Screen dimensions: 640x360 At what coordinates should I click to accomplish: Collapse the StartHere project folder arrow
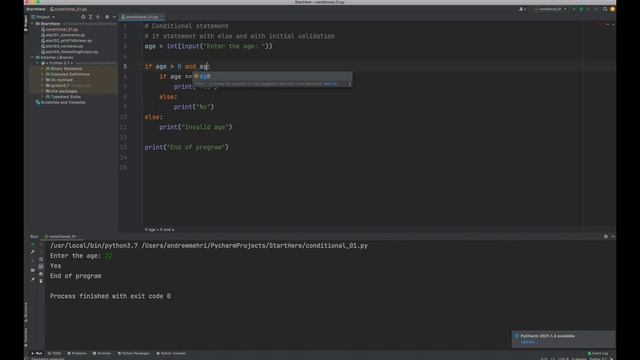click(32, 24)
